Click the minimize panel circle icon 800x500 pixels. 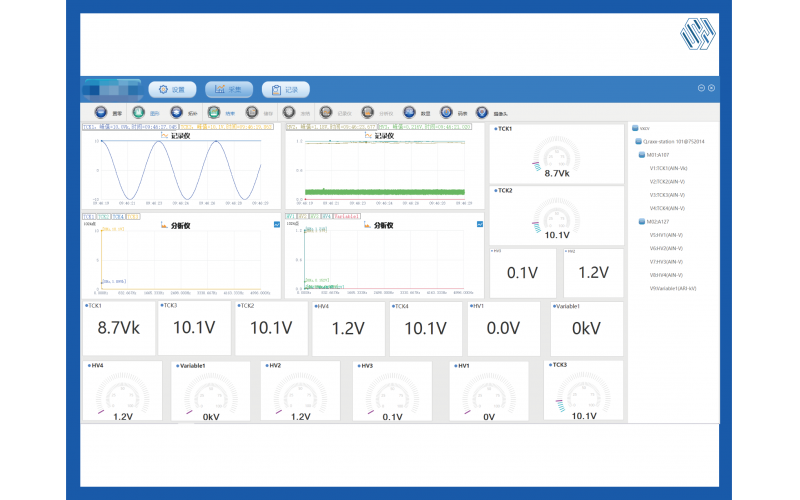(702, 88)
